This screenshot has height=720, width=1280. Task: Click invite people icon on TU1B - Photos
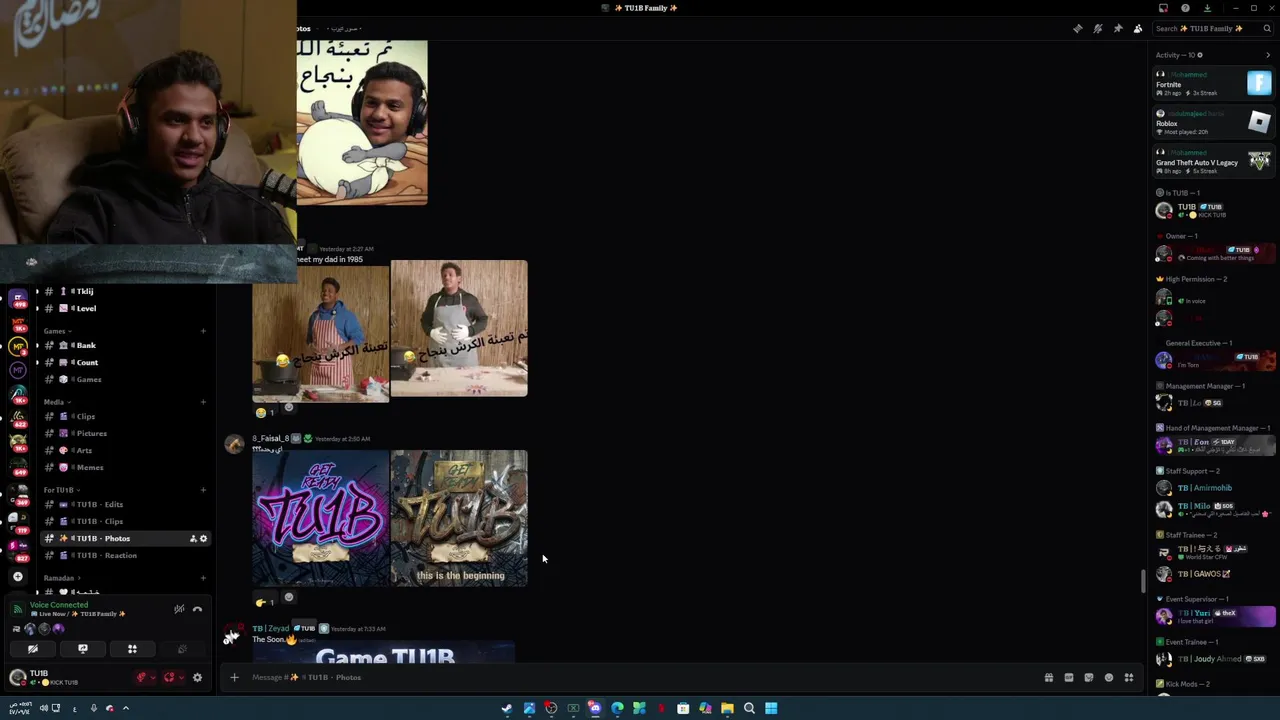(193, 539)
